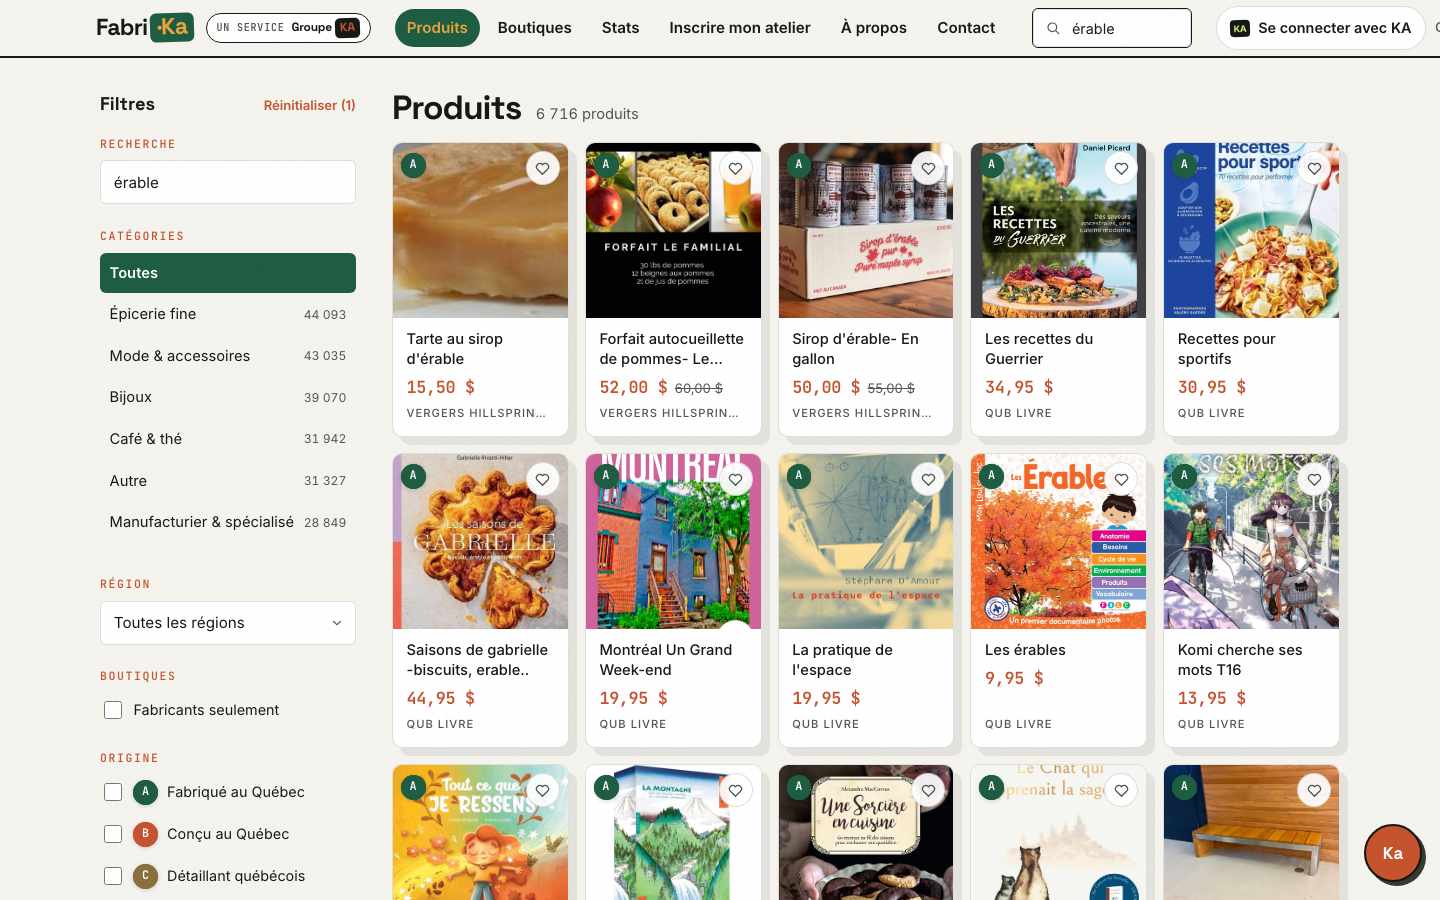This screenshot has height=900, width=1440.
Task: Favorite the Forfait autocueillette de pommes product
Action: coord(735,169)
